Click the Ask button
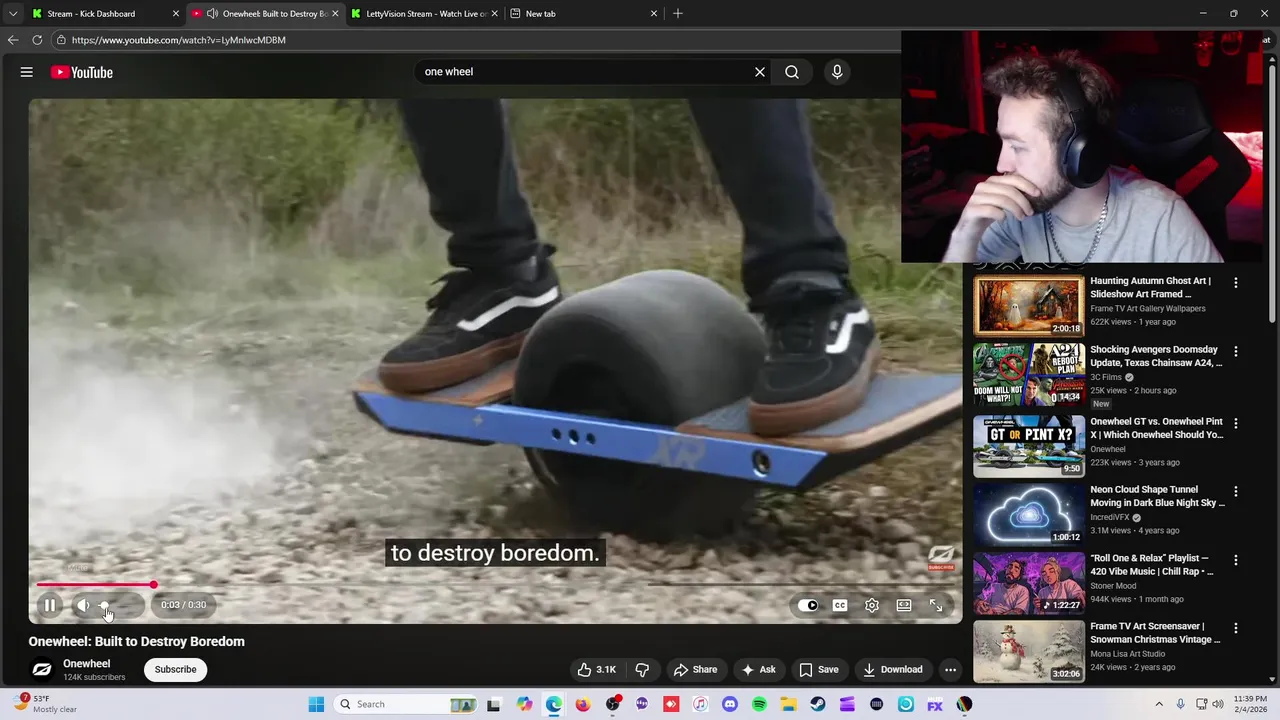The image size is (1280, 720). coord(758,669)
